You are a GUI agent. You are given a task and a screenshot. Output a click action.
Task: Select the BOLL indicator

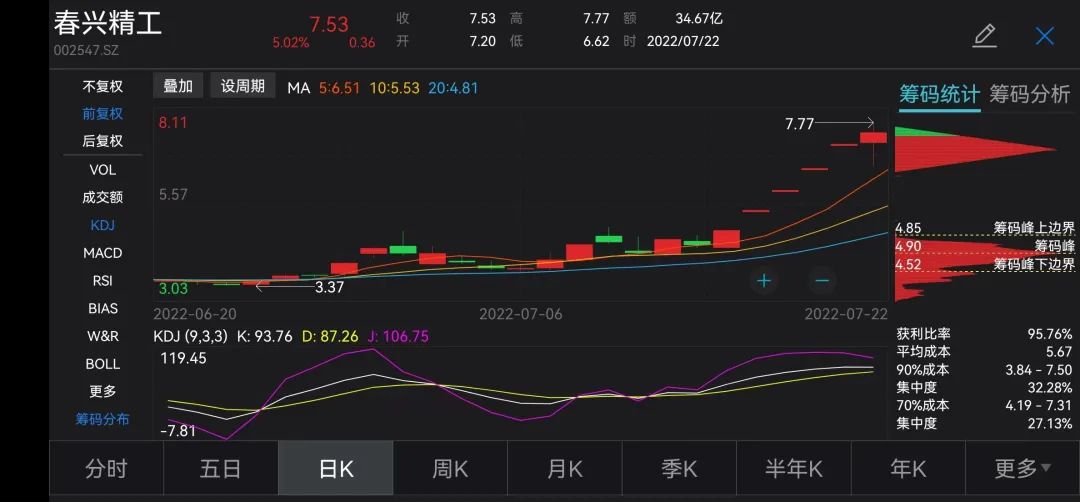pyautogui.click(x=102, y=364)
